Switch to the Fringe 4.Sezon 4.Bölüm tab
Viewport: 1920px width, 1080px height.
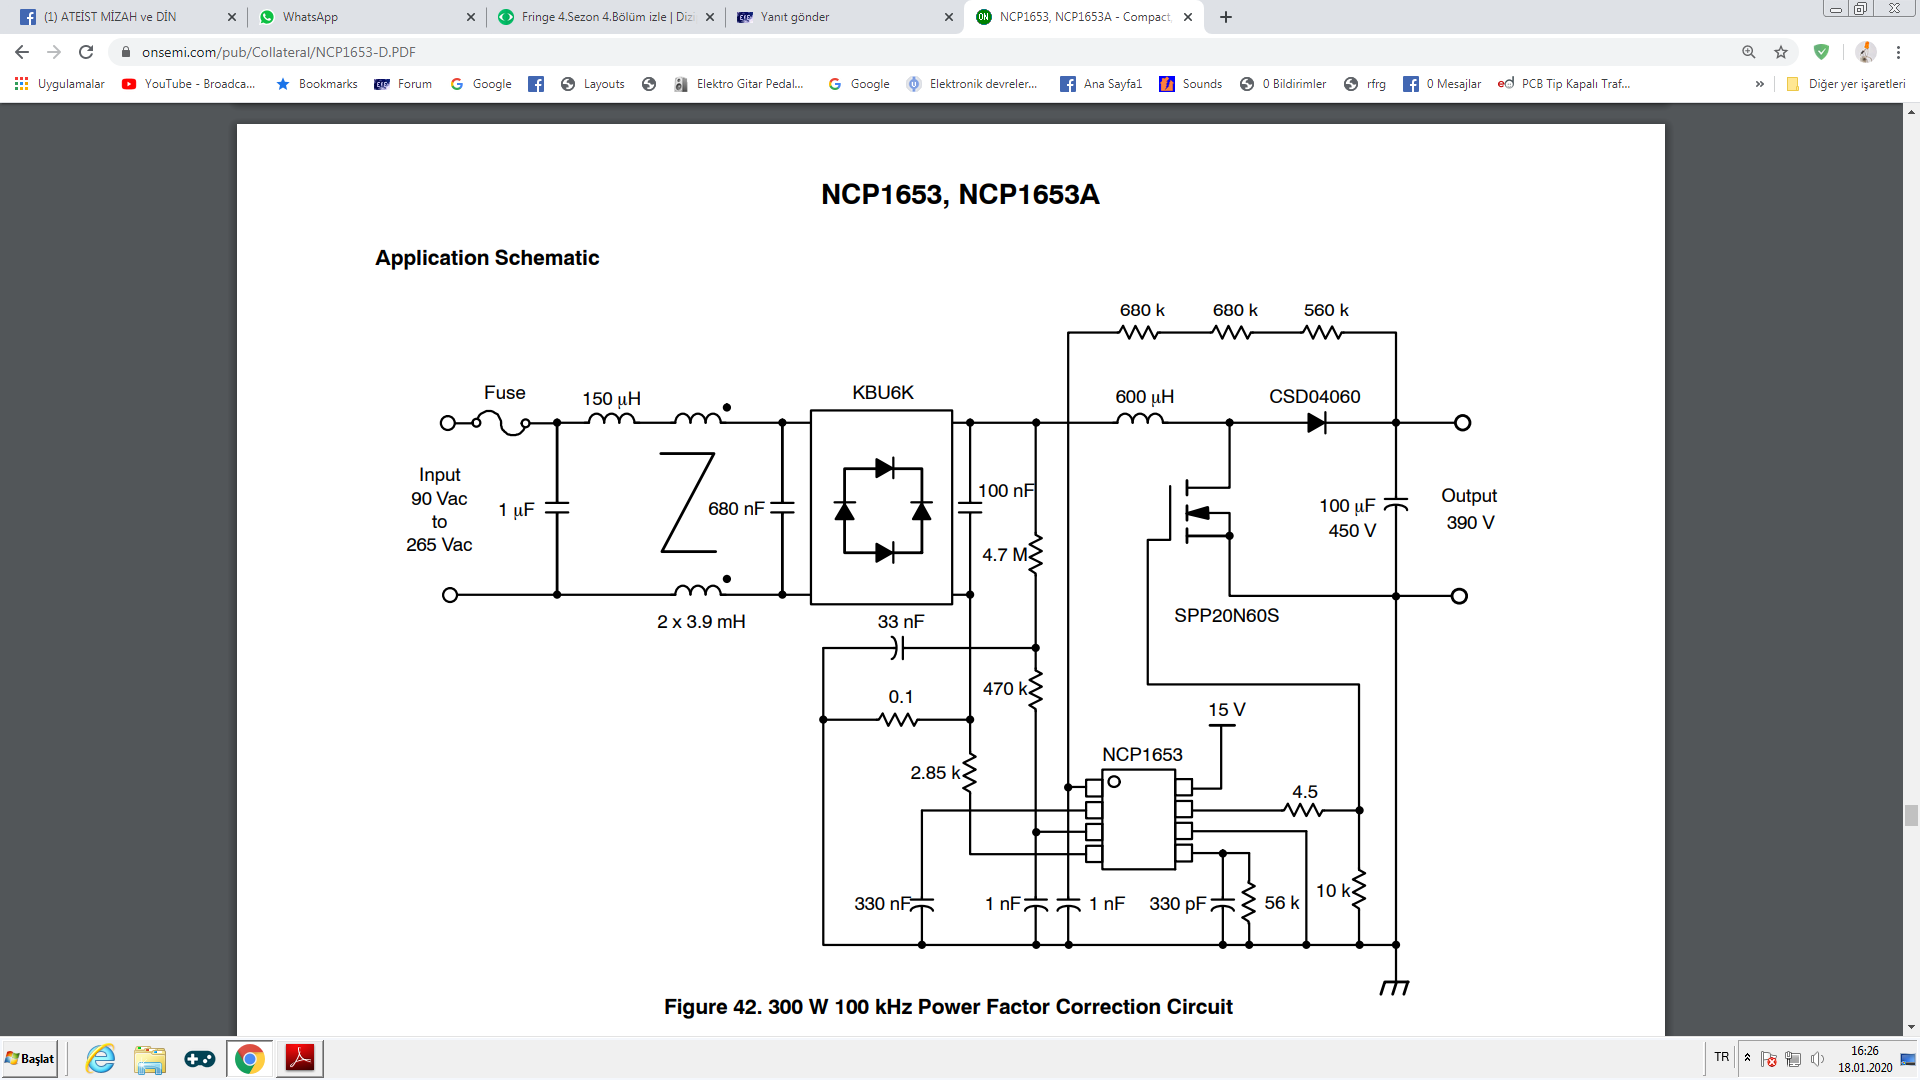606,17
